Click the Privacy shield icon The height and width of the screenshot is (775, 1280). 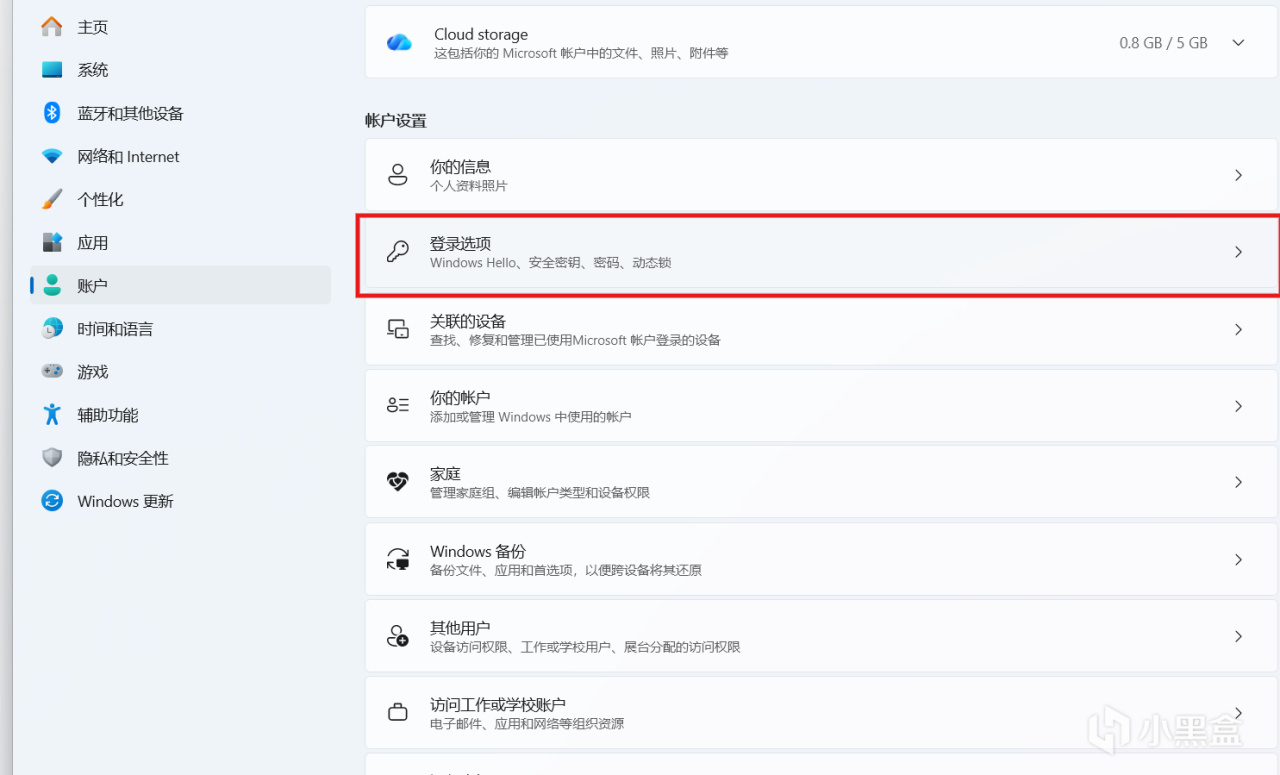(52, 457)
